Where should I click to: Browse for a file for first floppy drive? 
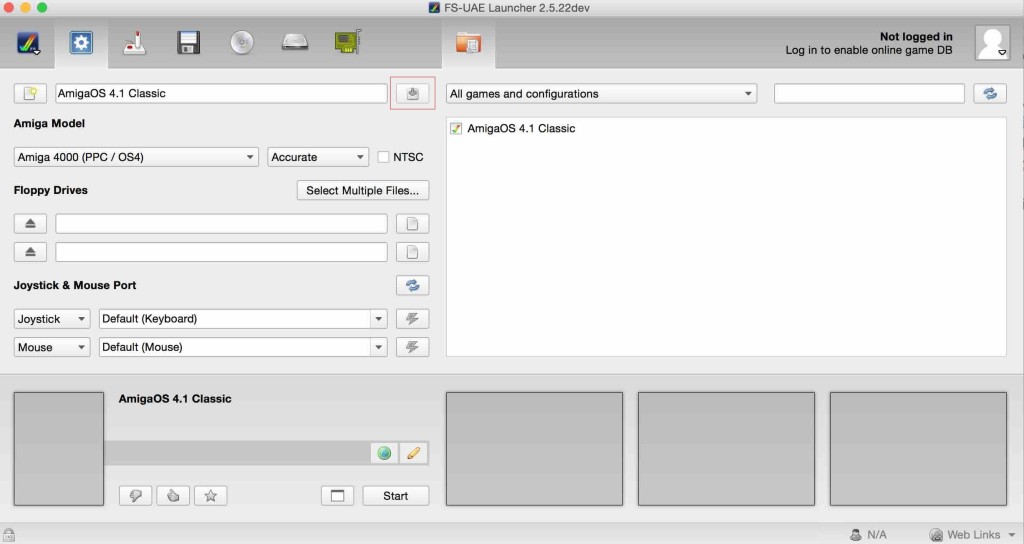tap(413, 223)
